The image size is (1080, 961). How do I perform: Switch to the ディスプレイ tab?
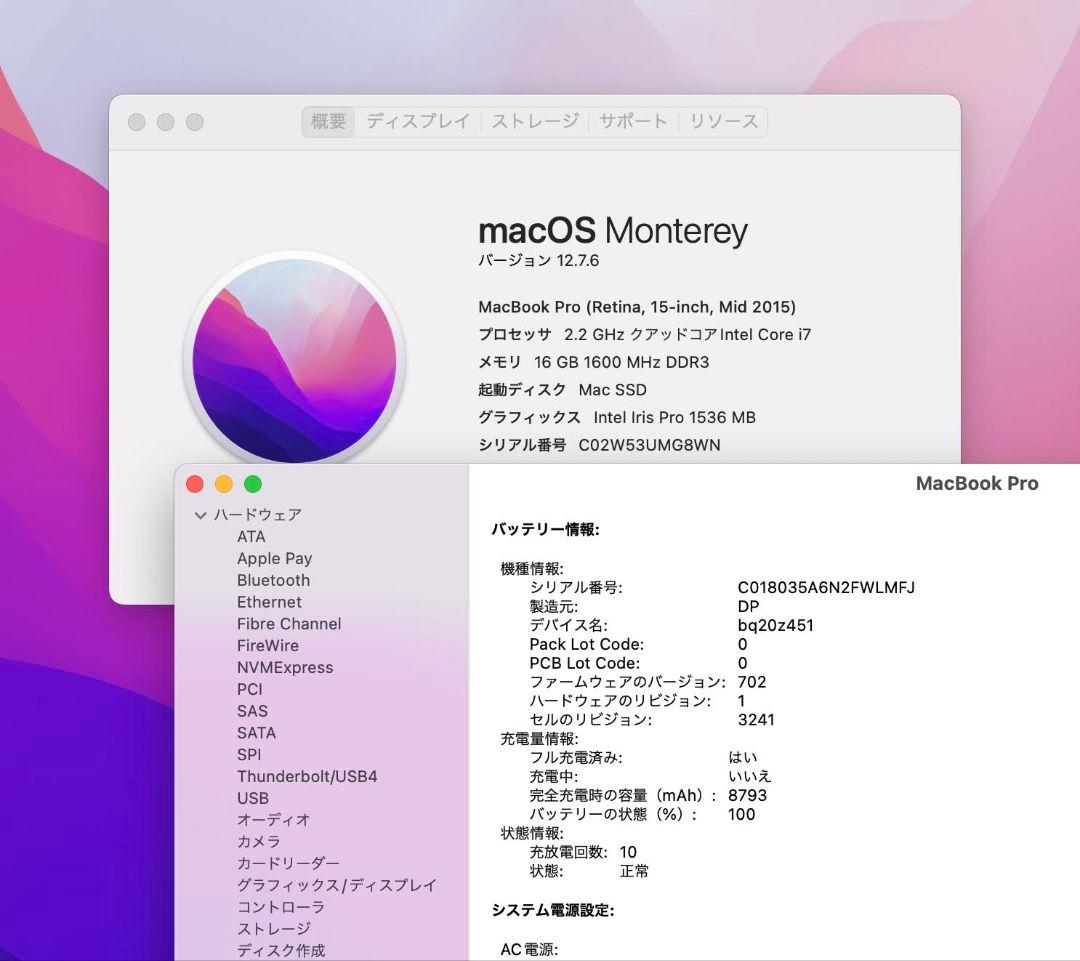(418, 121)
